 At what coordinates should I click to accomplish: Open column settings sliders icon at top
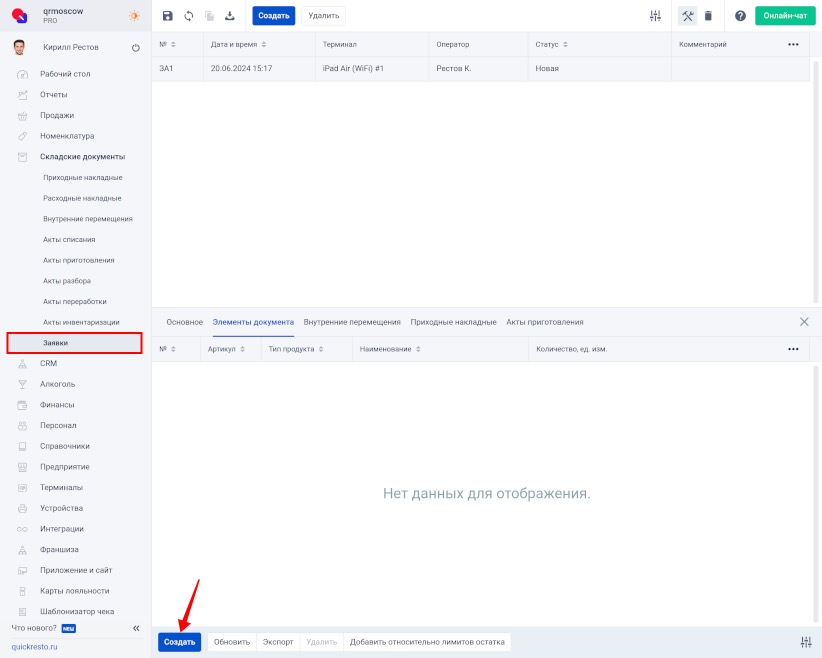(655, 16)
